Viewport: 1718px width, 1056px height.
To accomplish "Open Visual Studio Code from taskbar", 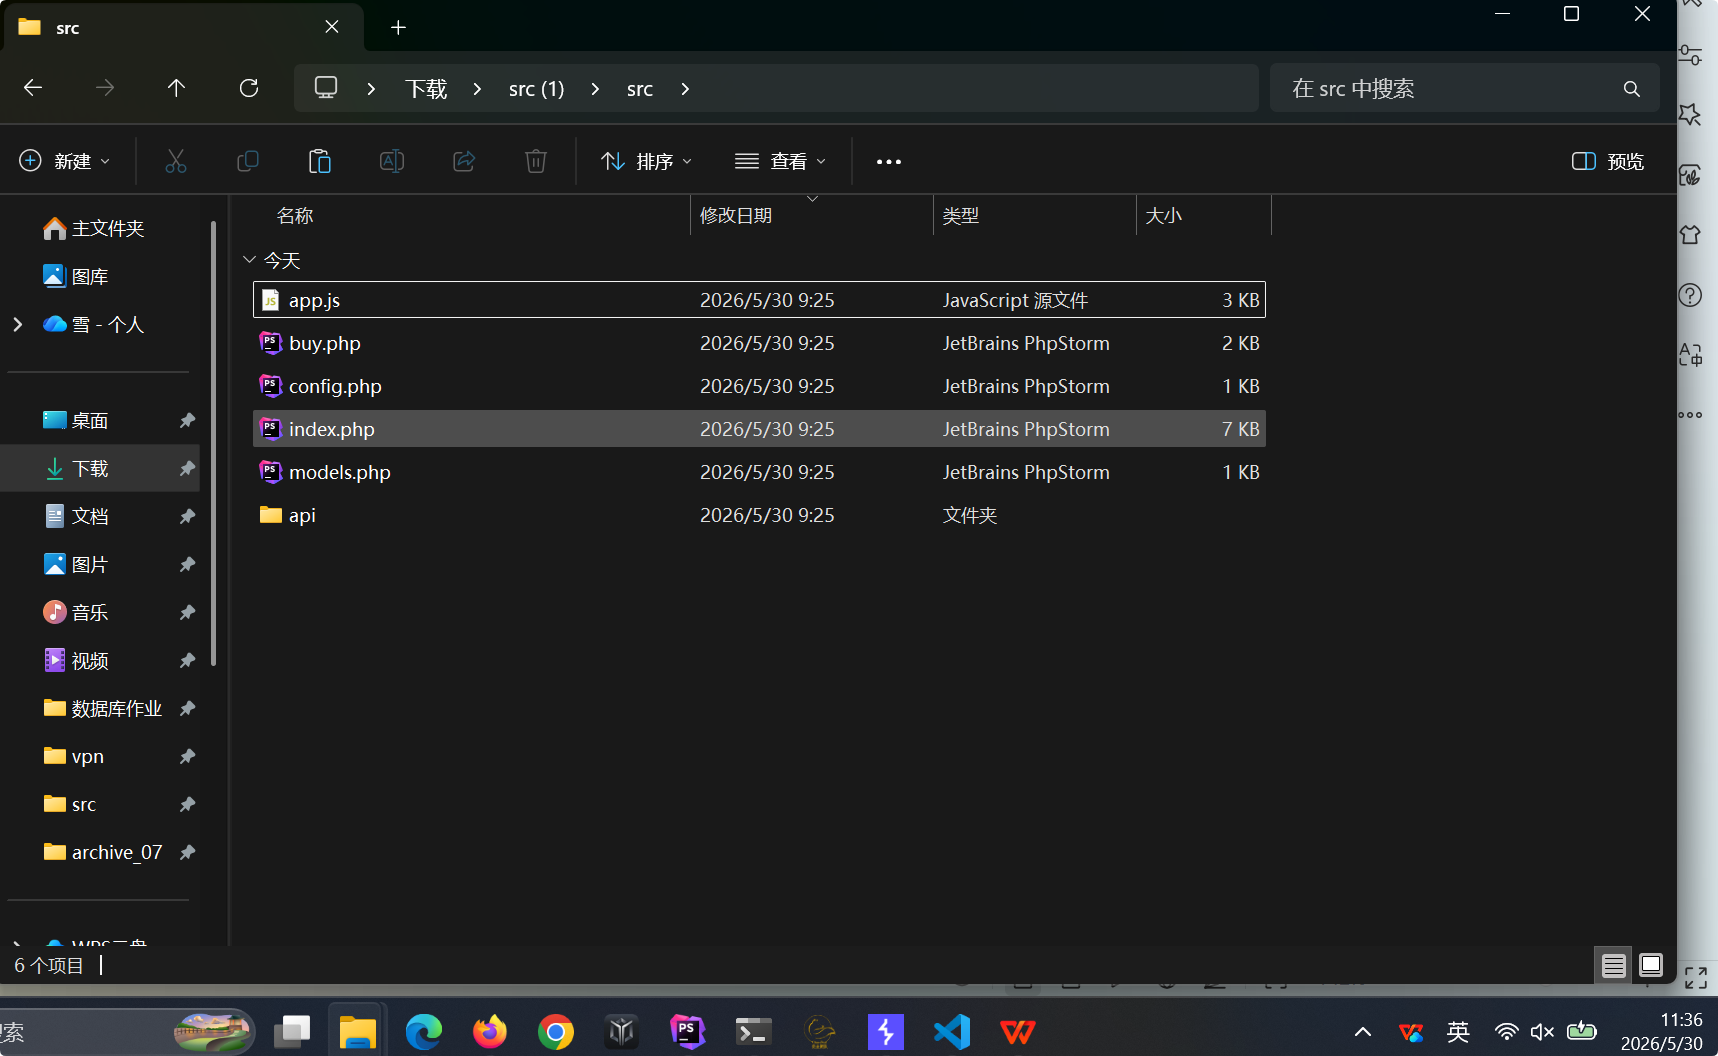I will [x=952, y=1031].
